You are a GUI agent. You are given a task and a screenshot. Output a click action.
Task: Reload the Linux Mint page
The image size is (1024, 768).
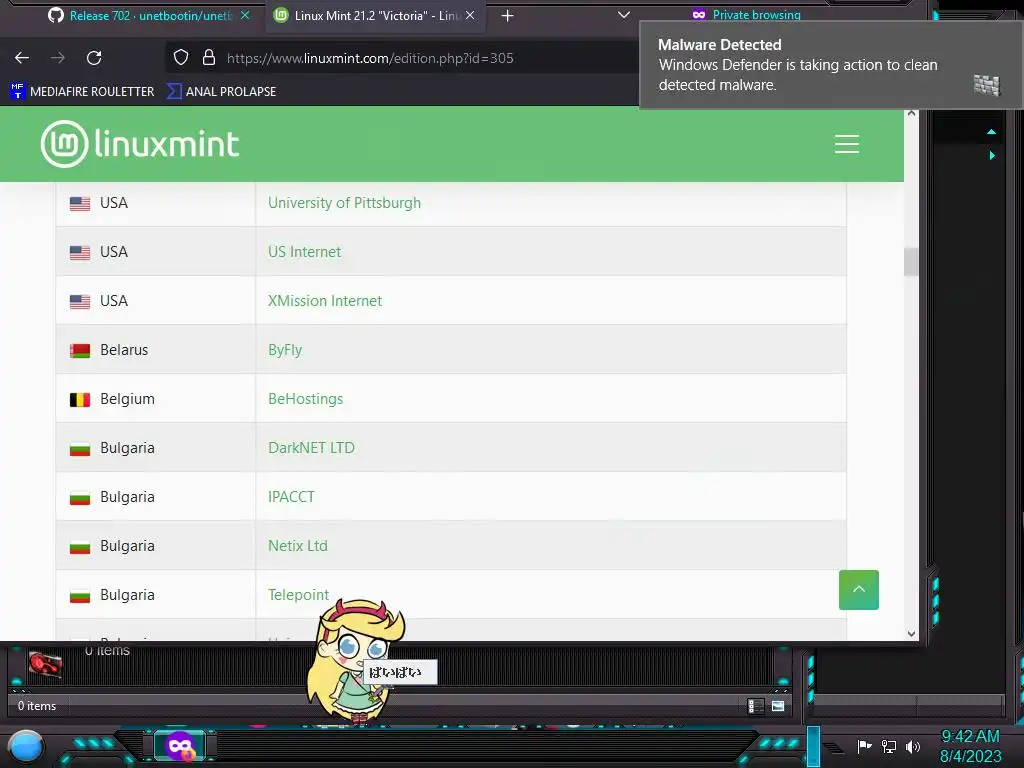(x=94, y=58)
